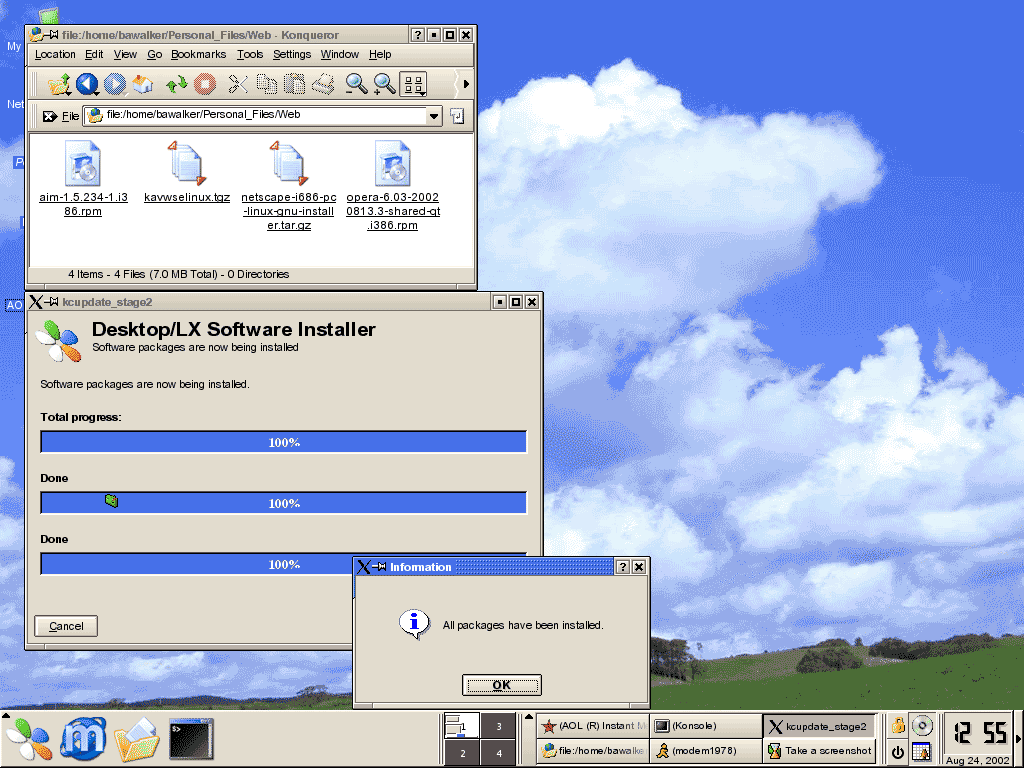
Task: Click OK in the Information dialog
Action: pyautogui.click(x=501, y=685)
